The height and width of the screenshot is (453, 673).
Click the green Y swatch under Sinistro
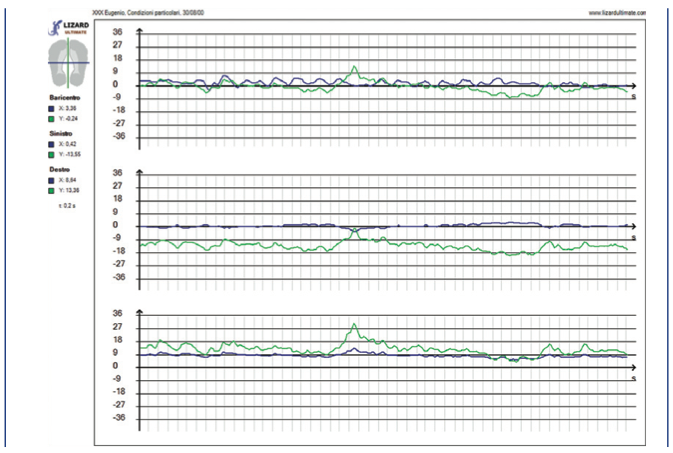[51, 154]
